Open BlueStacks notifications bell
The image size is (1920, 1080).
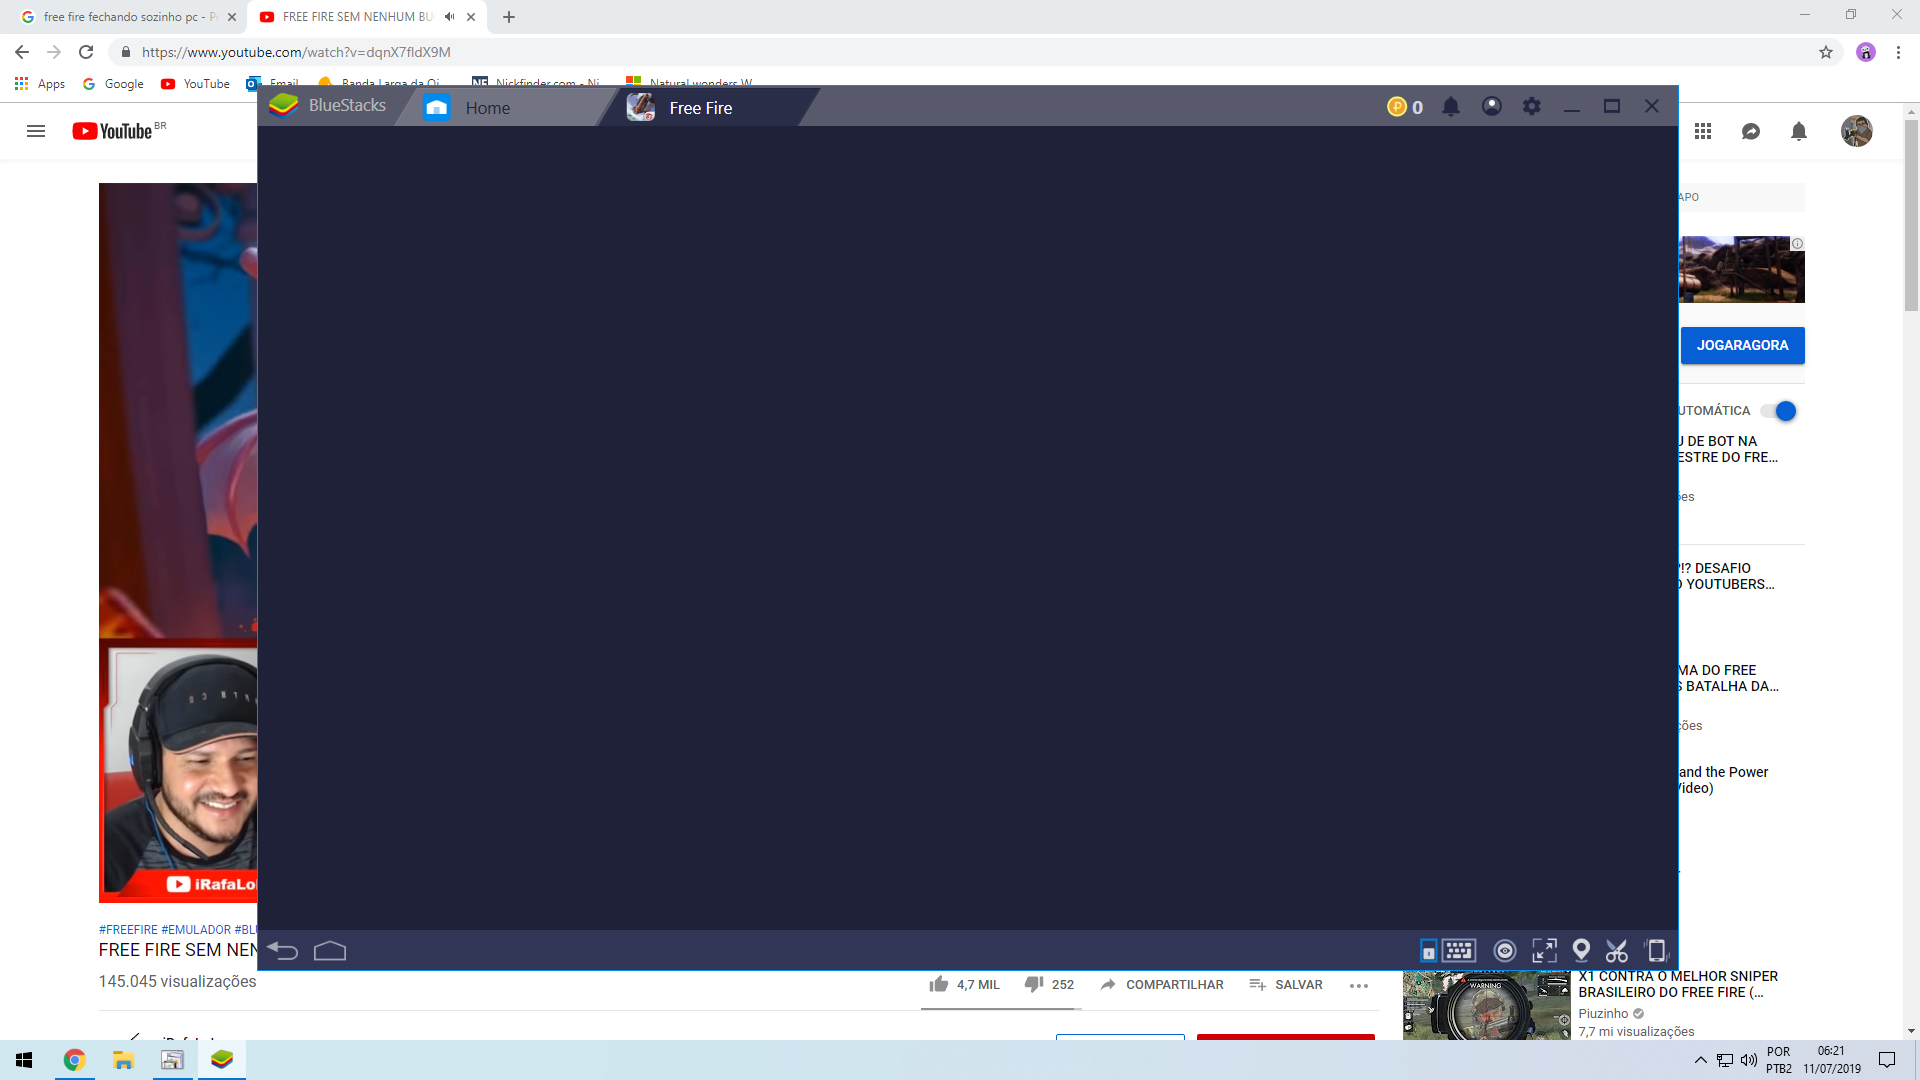click(x=1451, y=106)
